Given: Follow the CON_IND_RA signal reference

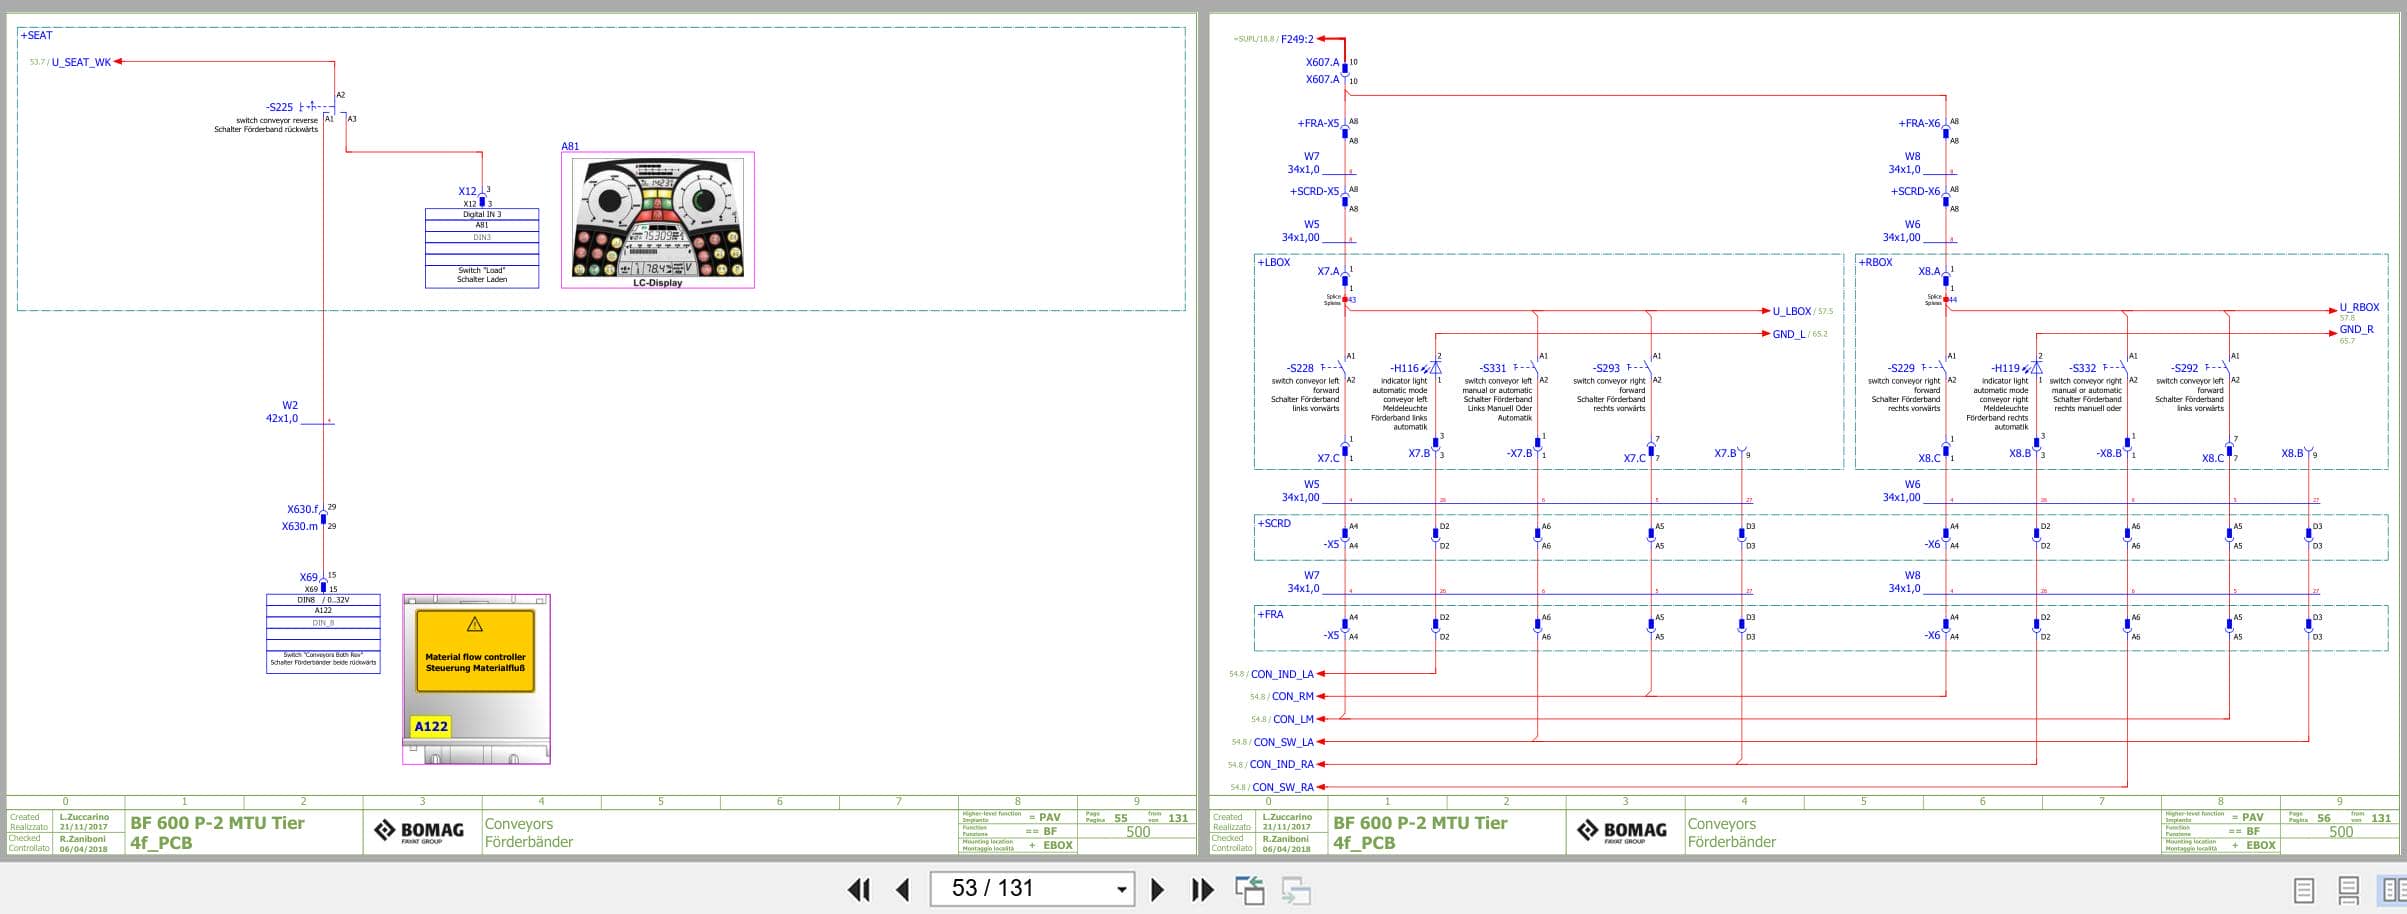Looking at the screenshot, I should tap(1282, 765).
